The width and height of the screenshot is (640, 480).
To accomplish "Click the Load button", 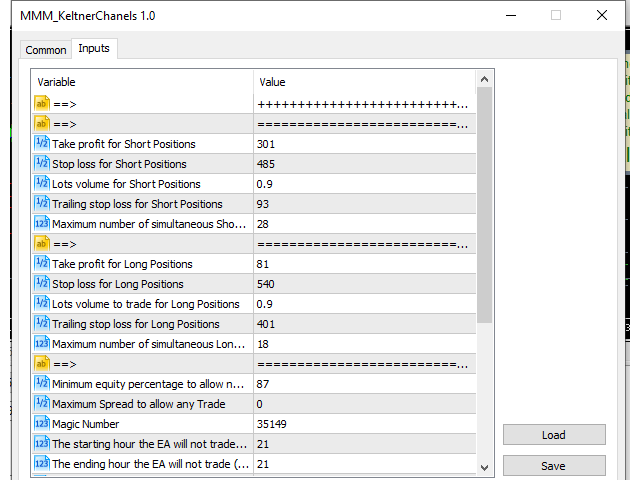I will (554, 435).
